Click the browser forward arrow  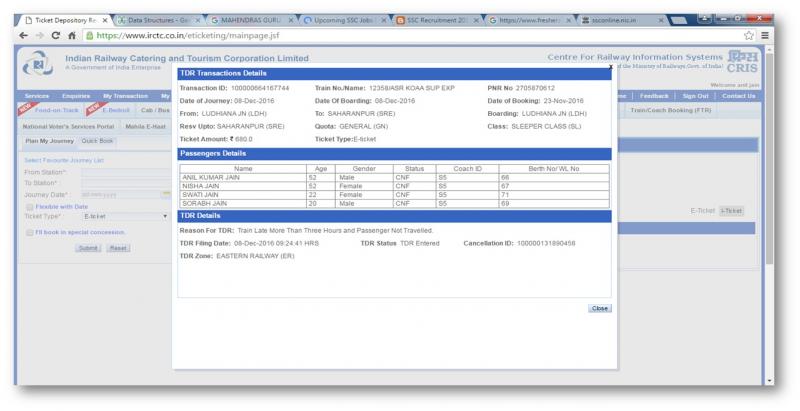tap(39, 35)
